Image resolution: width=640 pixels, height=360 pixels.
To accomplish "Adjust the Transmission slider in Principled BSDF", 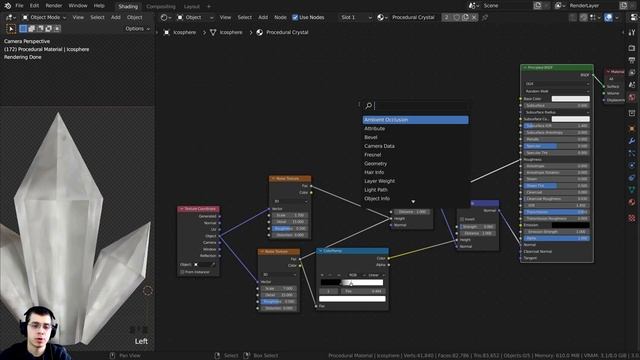I will [x=556, y=212].
